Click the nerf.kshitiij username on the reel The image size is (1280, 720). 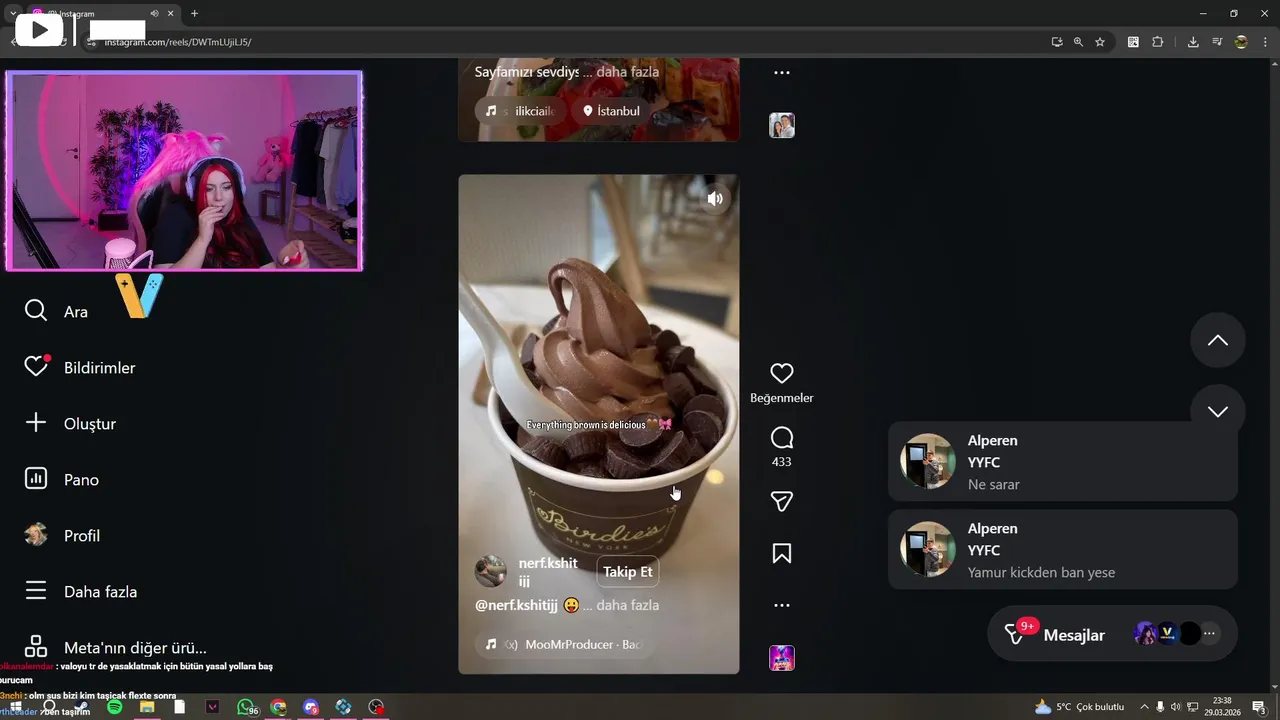548,572
